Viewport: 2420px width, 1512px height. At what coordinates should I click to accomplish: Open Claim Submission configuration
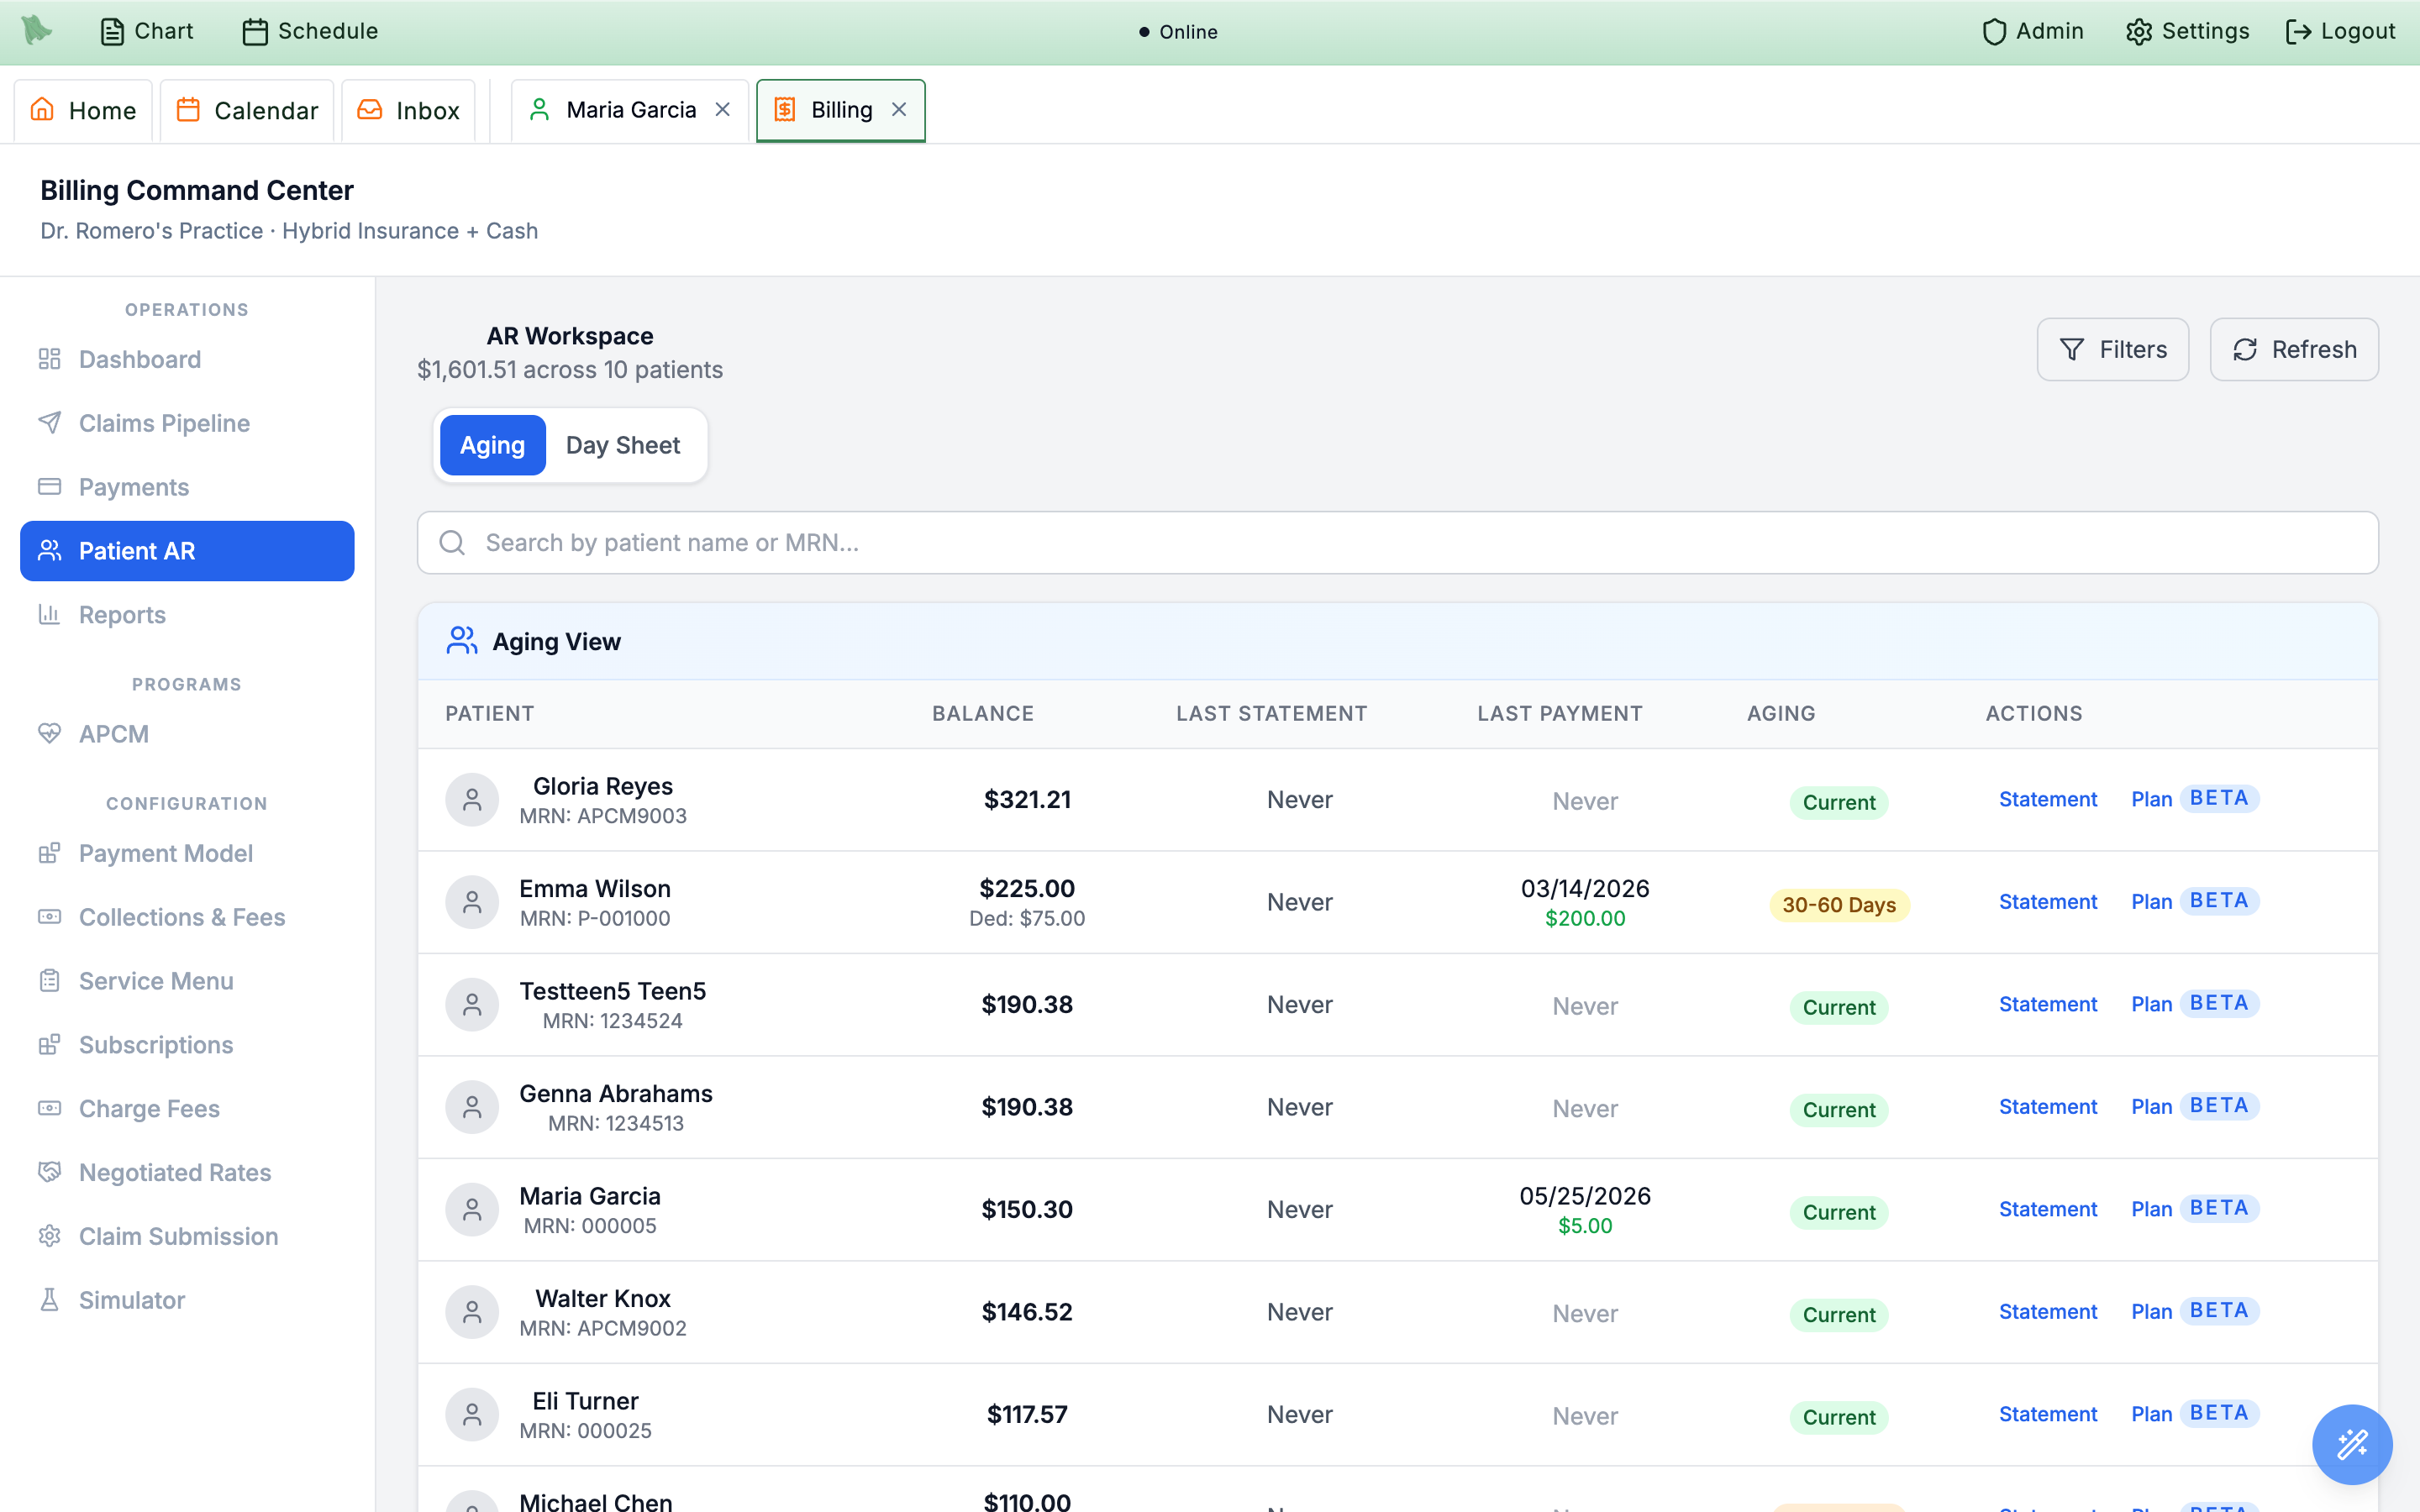187,1237
